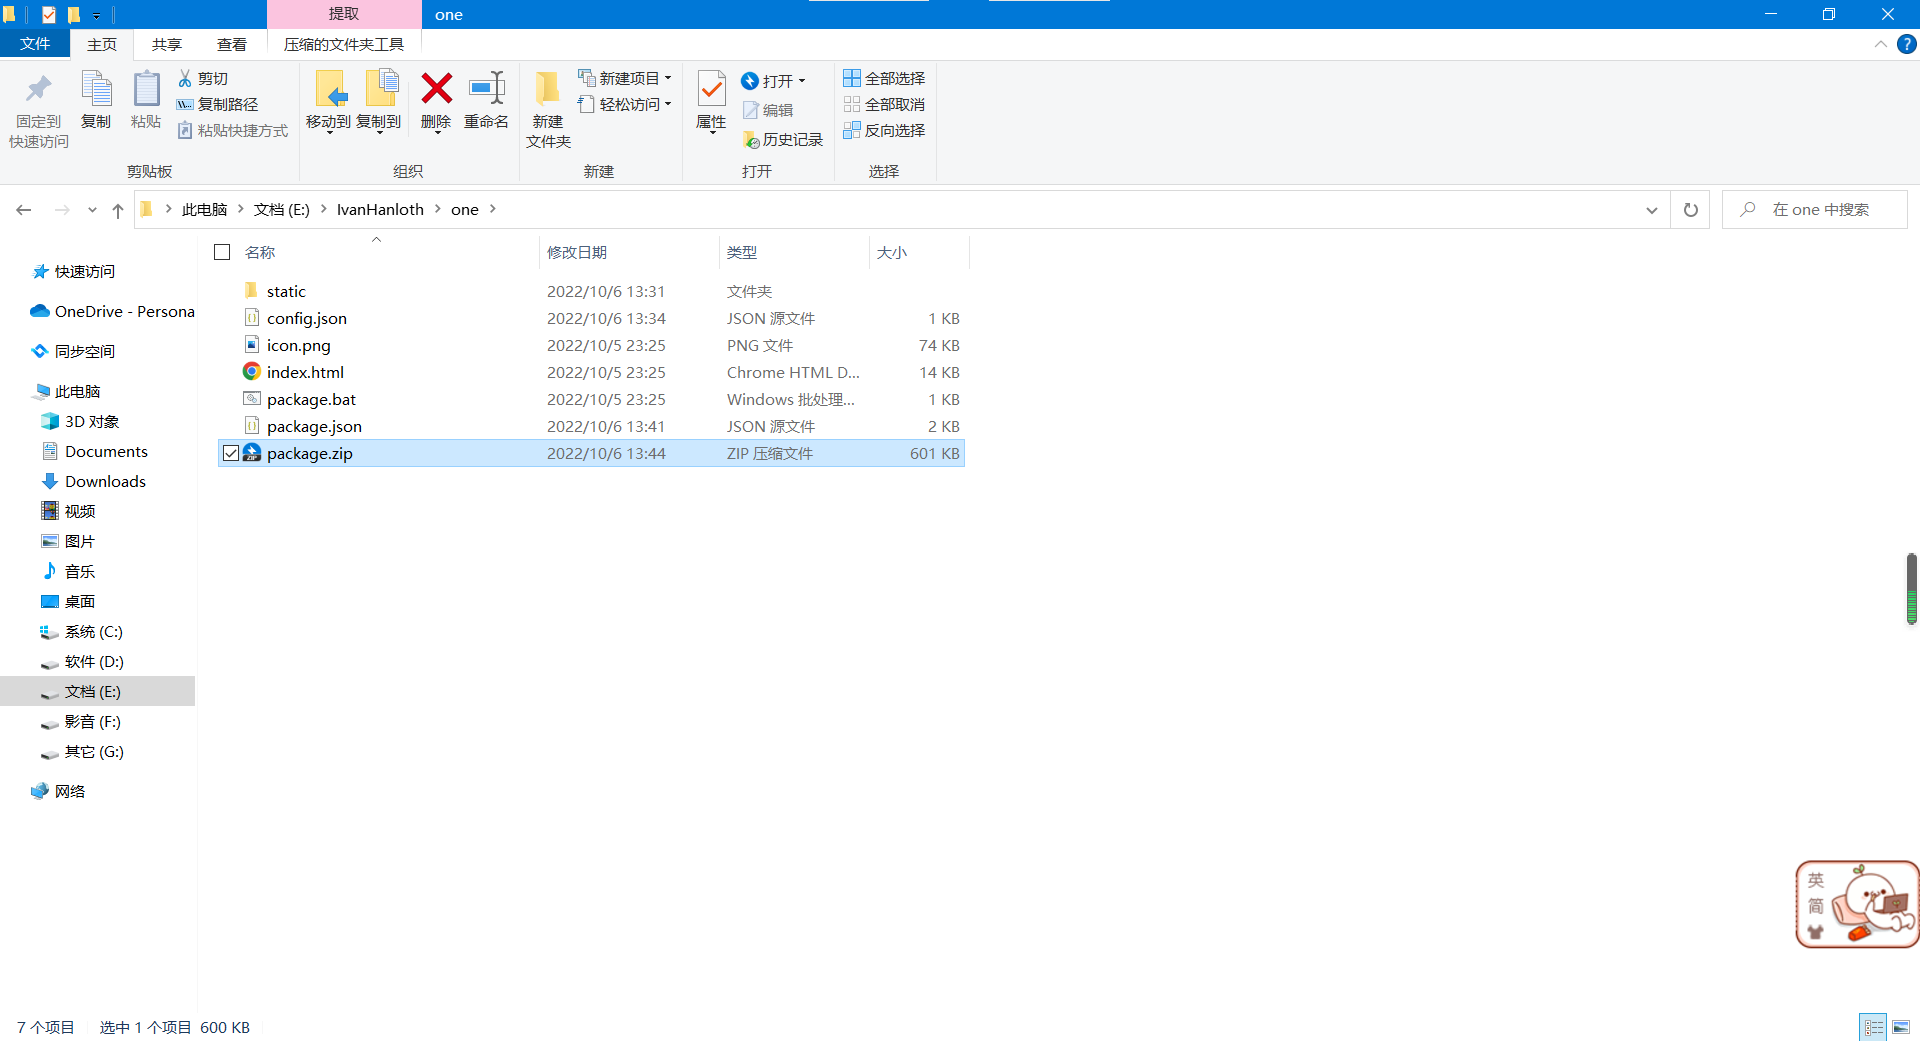The width and height of the screenshot is (1920, 1041).
Task: Click the search box for folder one
Action: point(1820,210)
